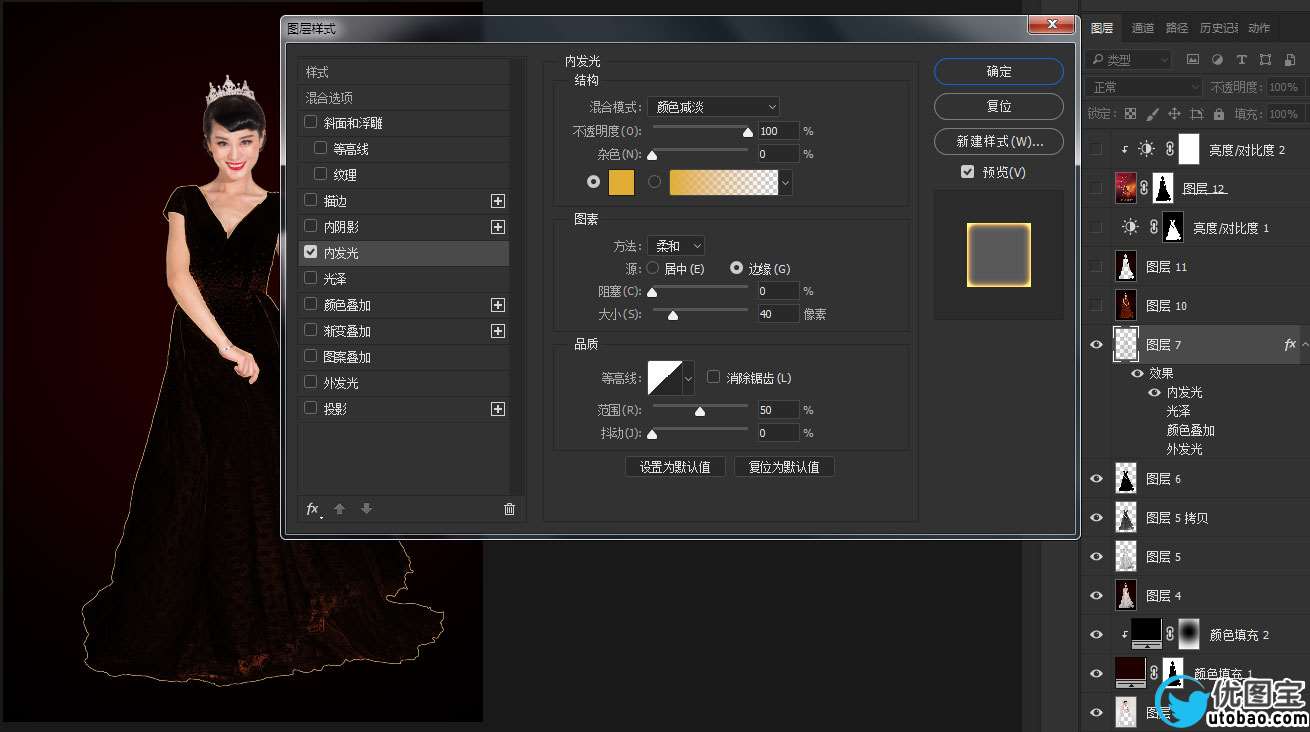Open contour picker dropdown arrow
Viewport: 1310px width, 732px height.
pyautogui.click(x=688, y=378)
